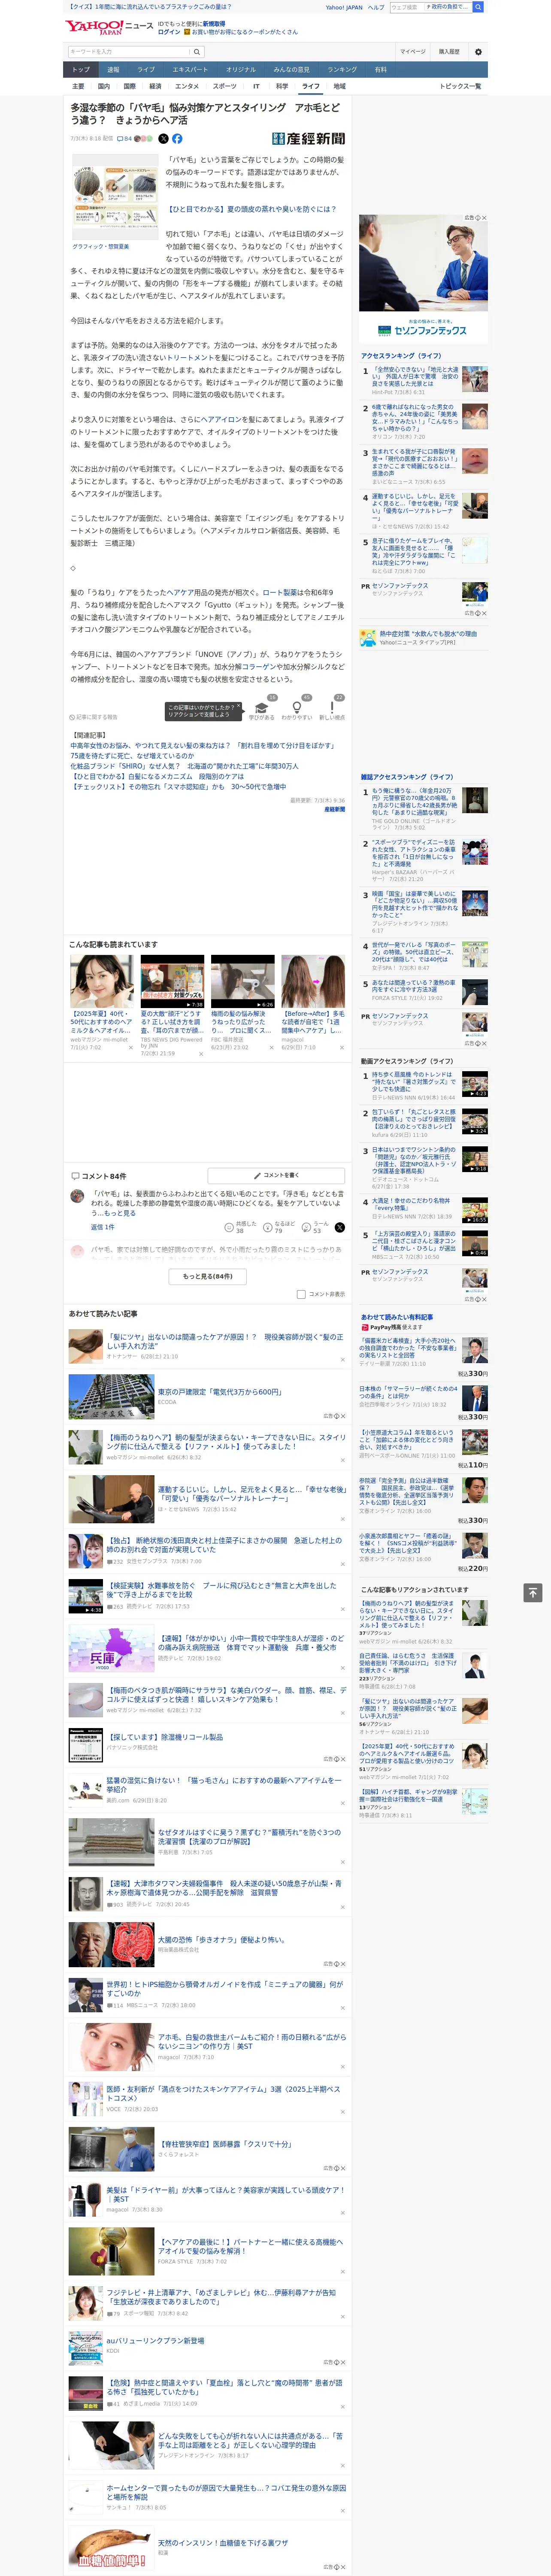Viewport: 551px width, 2576px height.
Task: Select the トップ navigation tab
Action: tap(81, 70)
